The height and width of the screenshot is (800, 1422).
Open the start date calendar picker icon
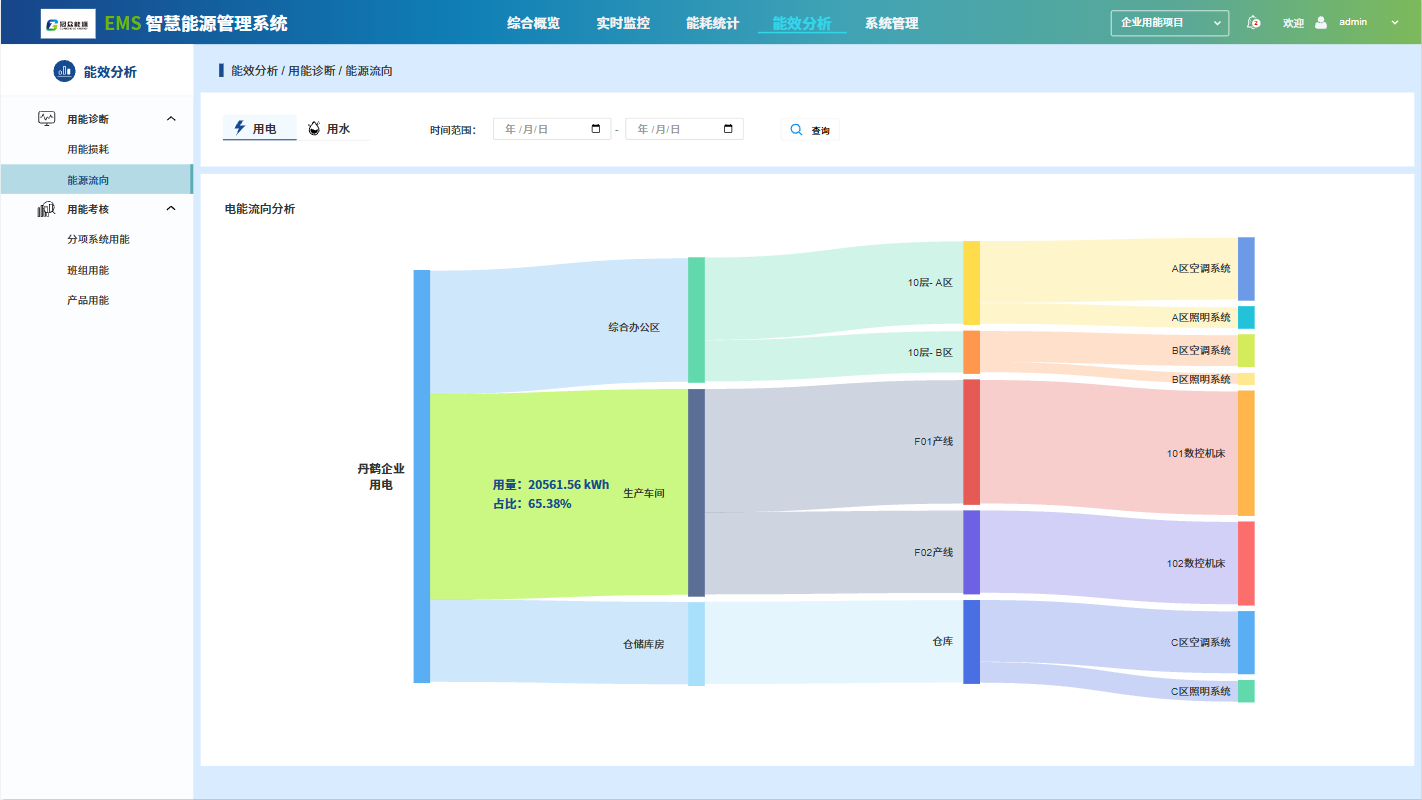pos(596,129)
